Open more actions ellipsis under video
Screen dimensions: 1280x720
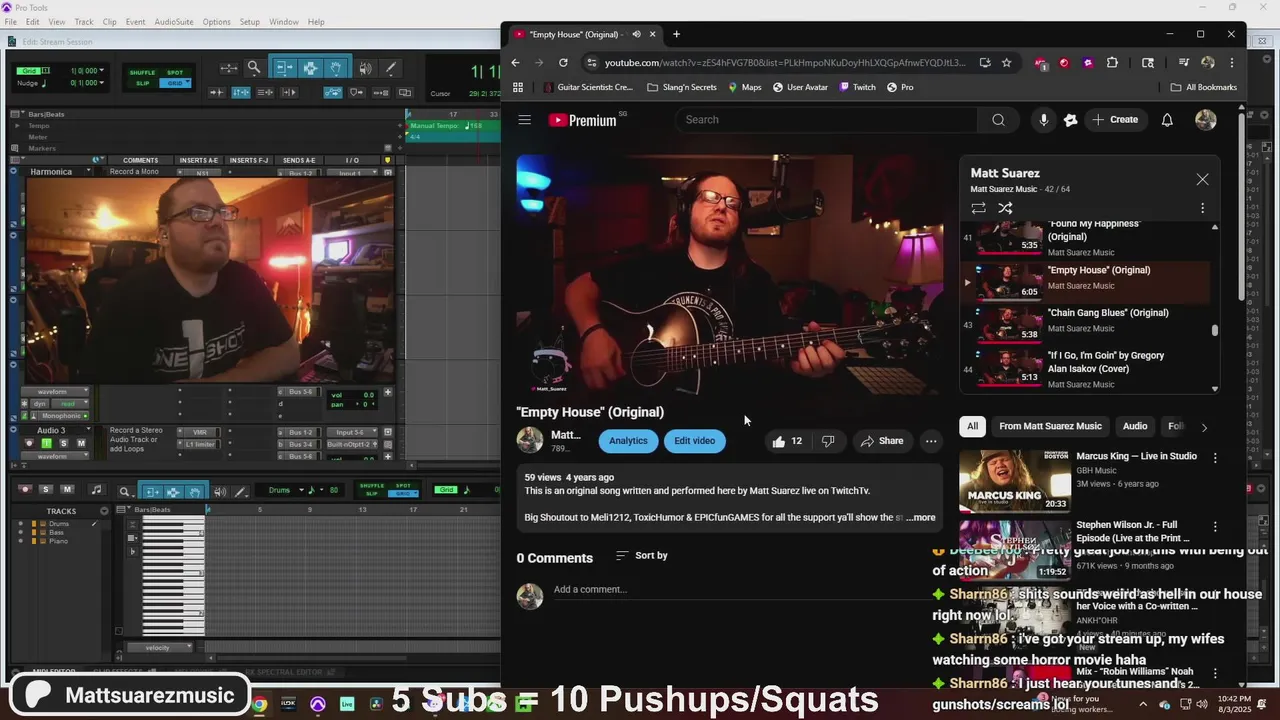tap(931, 441)
